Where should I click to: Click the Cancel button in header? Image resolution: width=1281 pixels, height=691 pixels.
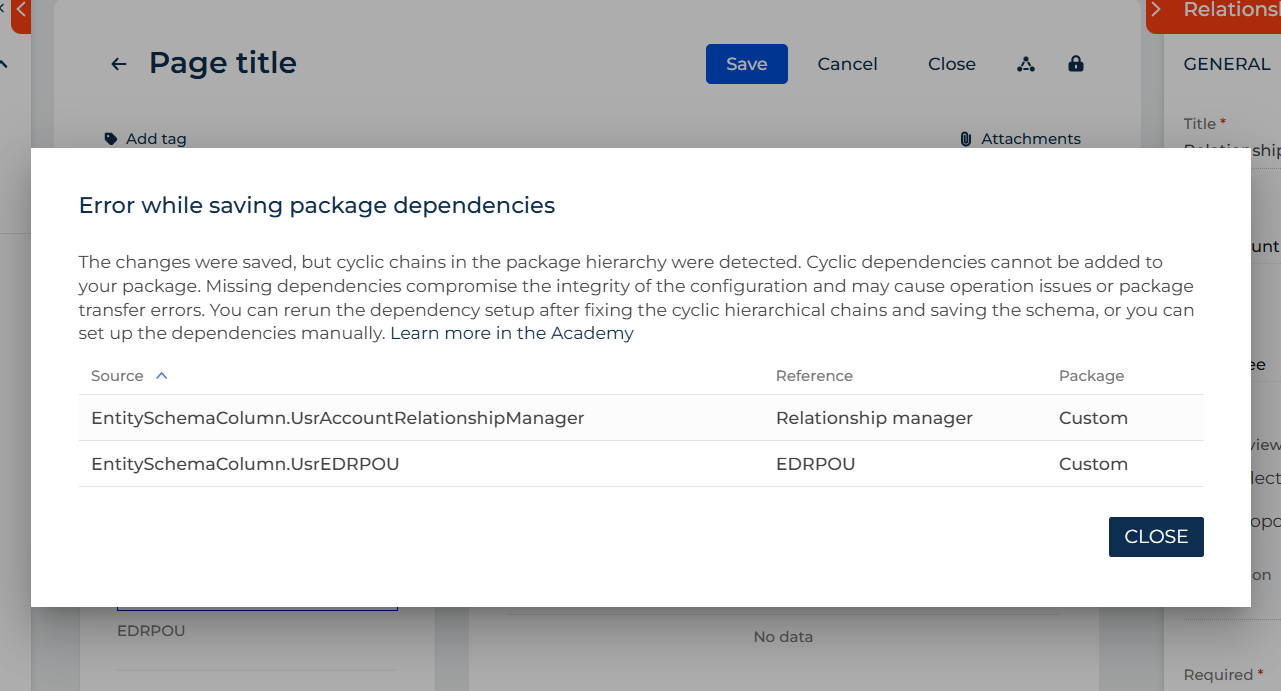[x=847, y=64]
